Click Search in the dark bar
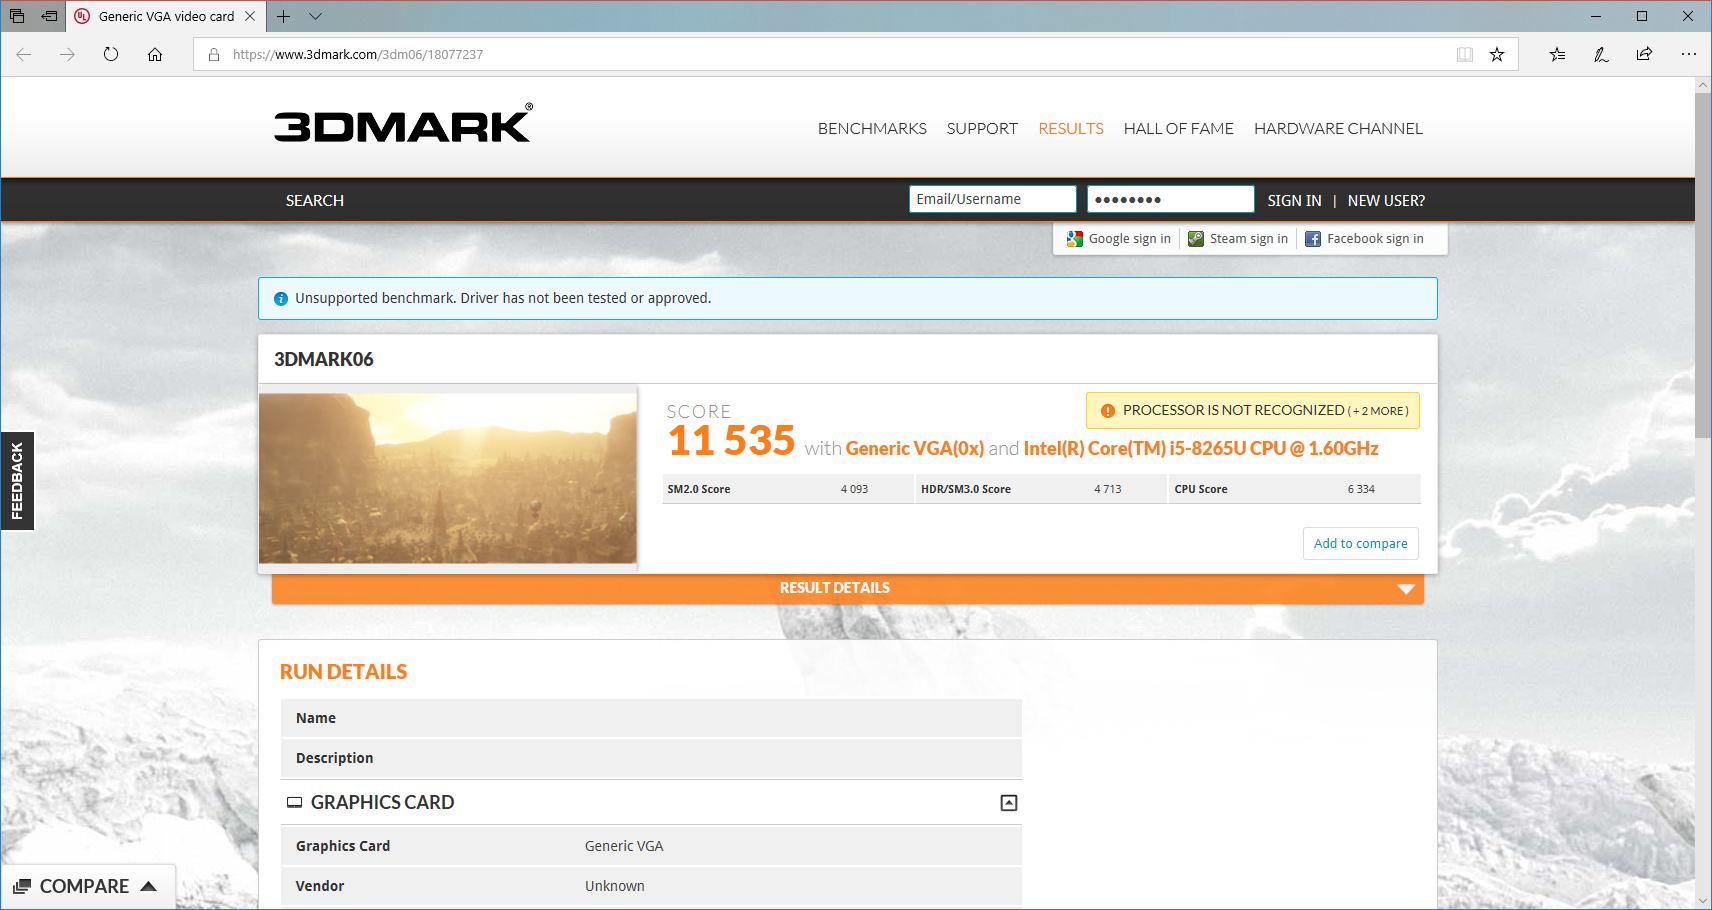This screenshot has height=910, width=1712. tap(315, 201)
